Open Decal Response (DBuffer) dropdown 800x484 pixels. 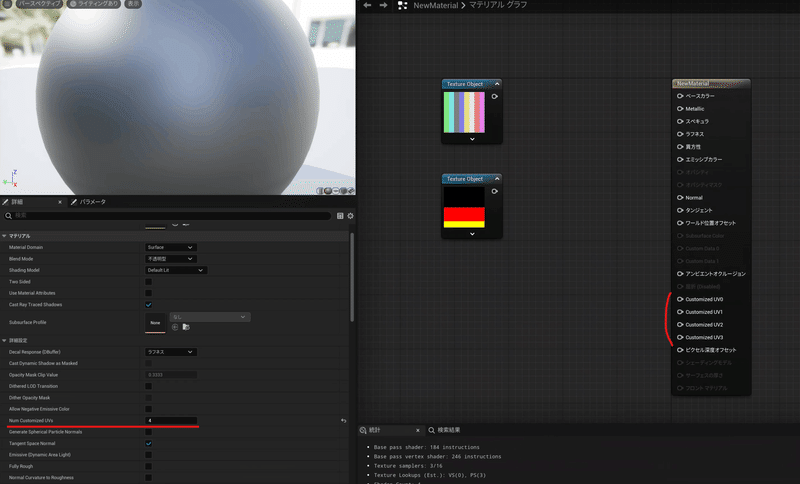pyautogui.click(x=170, y=352)
